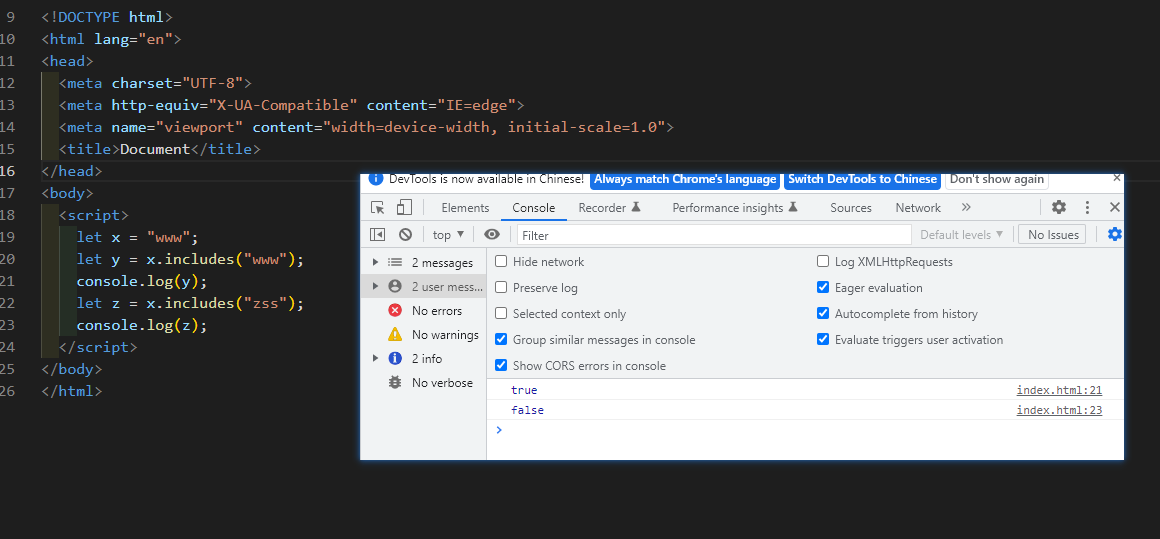This screenshot has height=539, width=1160.
Task: Check the Preserve log option
Action: [502, 288]
